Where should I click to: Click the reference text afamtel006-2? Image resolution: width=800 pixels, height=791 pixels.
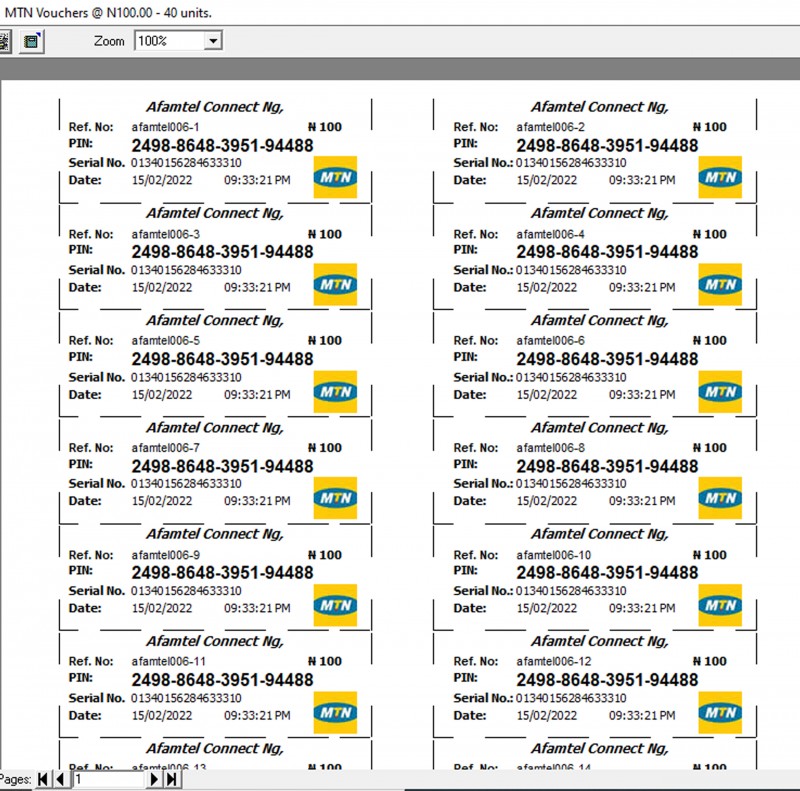551,127
